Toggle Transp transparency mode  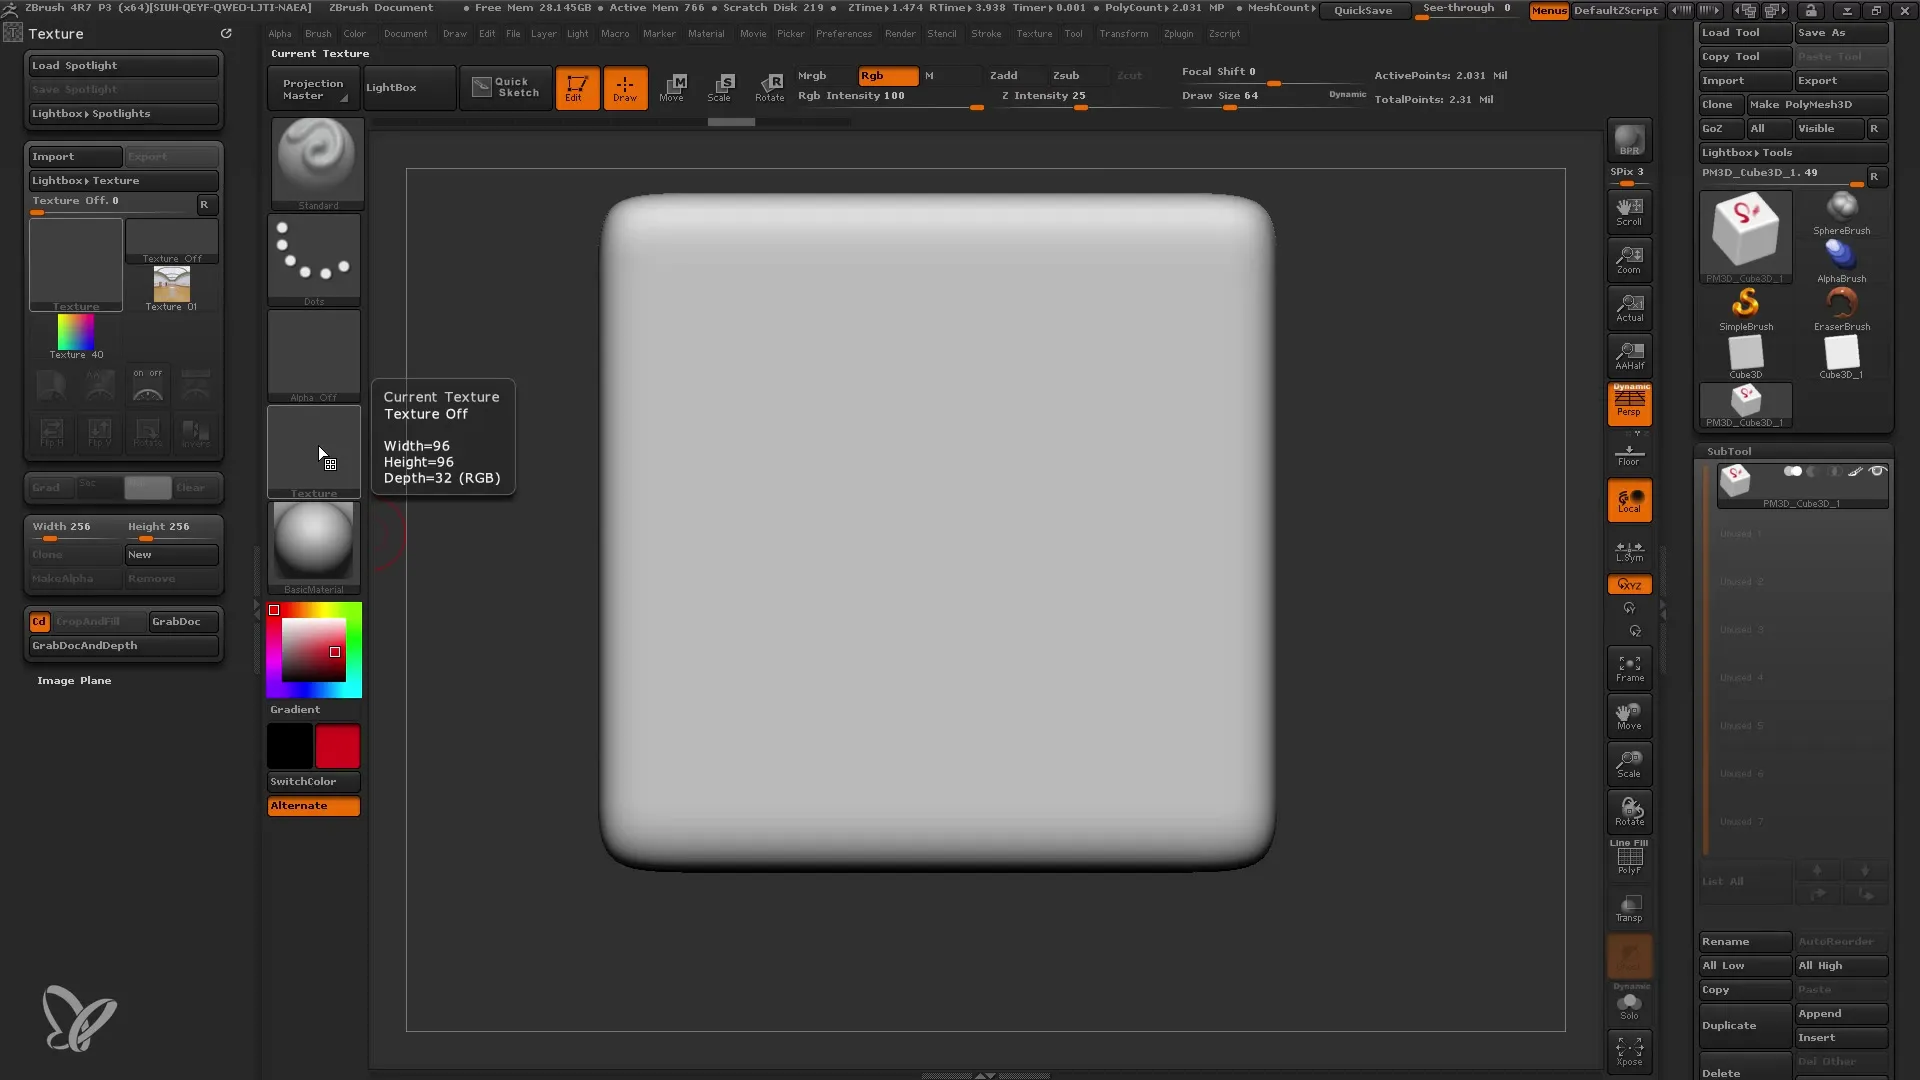(x=1629, y=908)
